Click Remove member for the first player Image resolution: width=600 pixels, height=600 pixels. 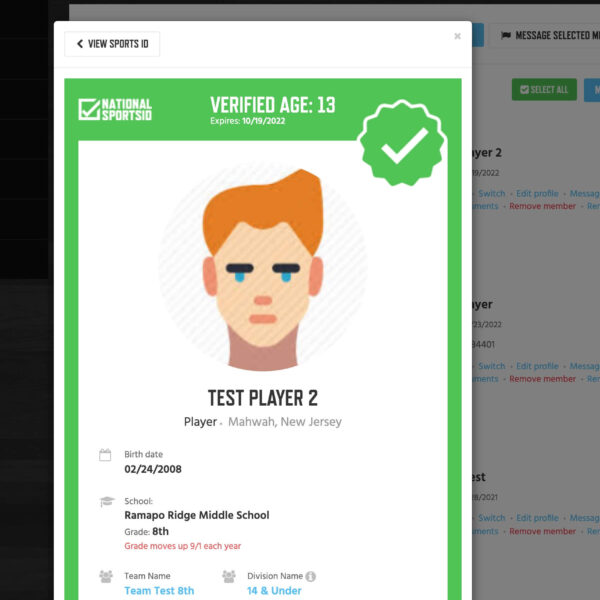pyautogui.click(x=542, y=206)
